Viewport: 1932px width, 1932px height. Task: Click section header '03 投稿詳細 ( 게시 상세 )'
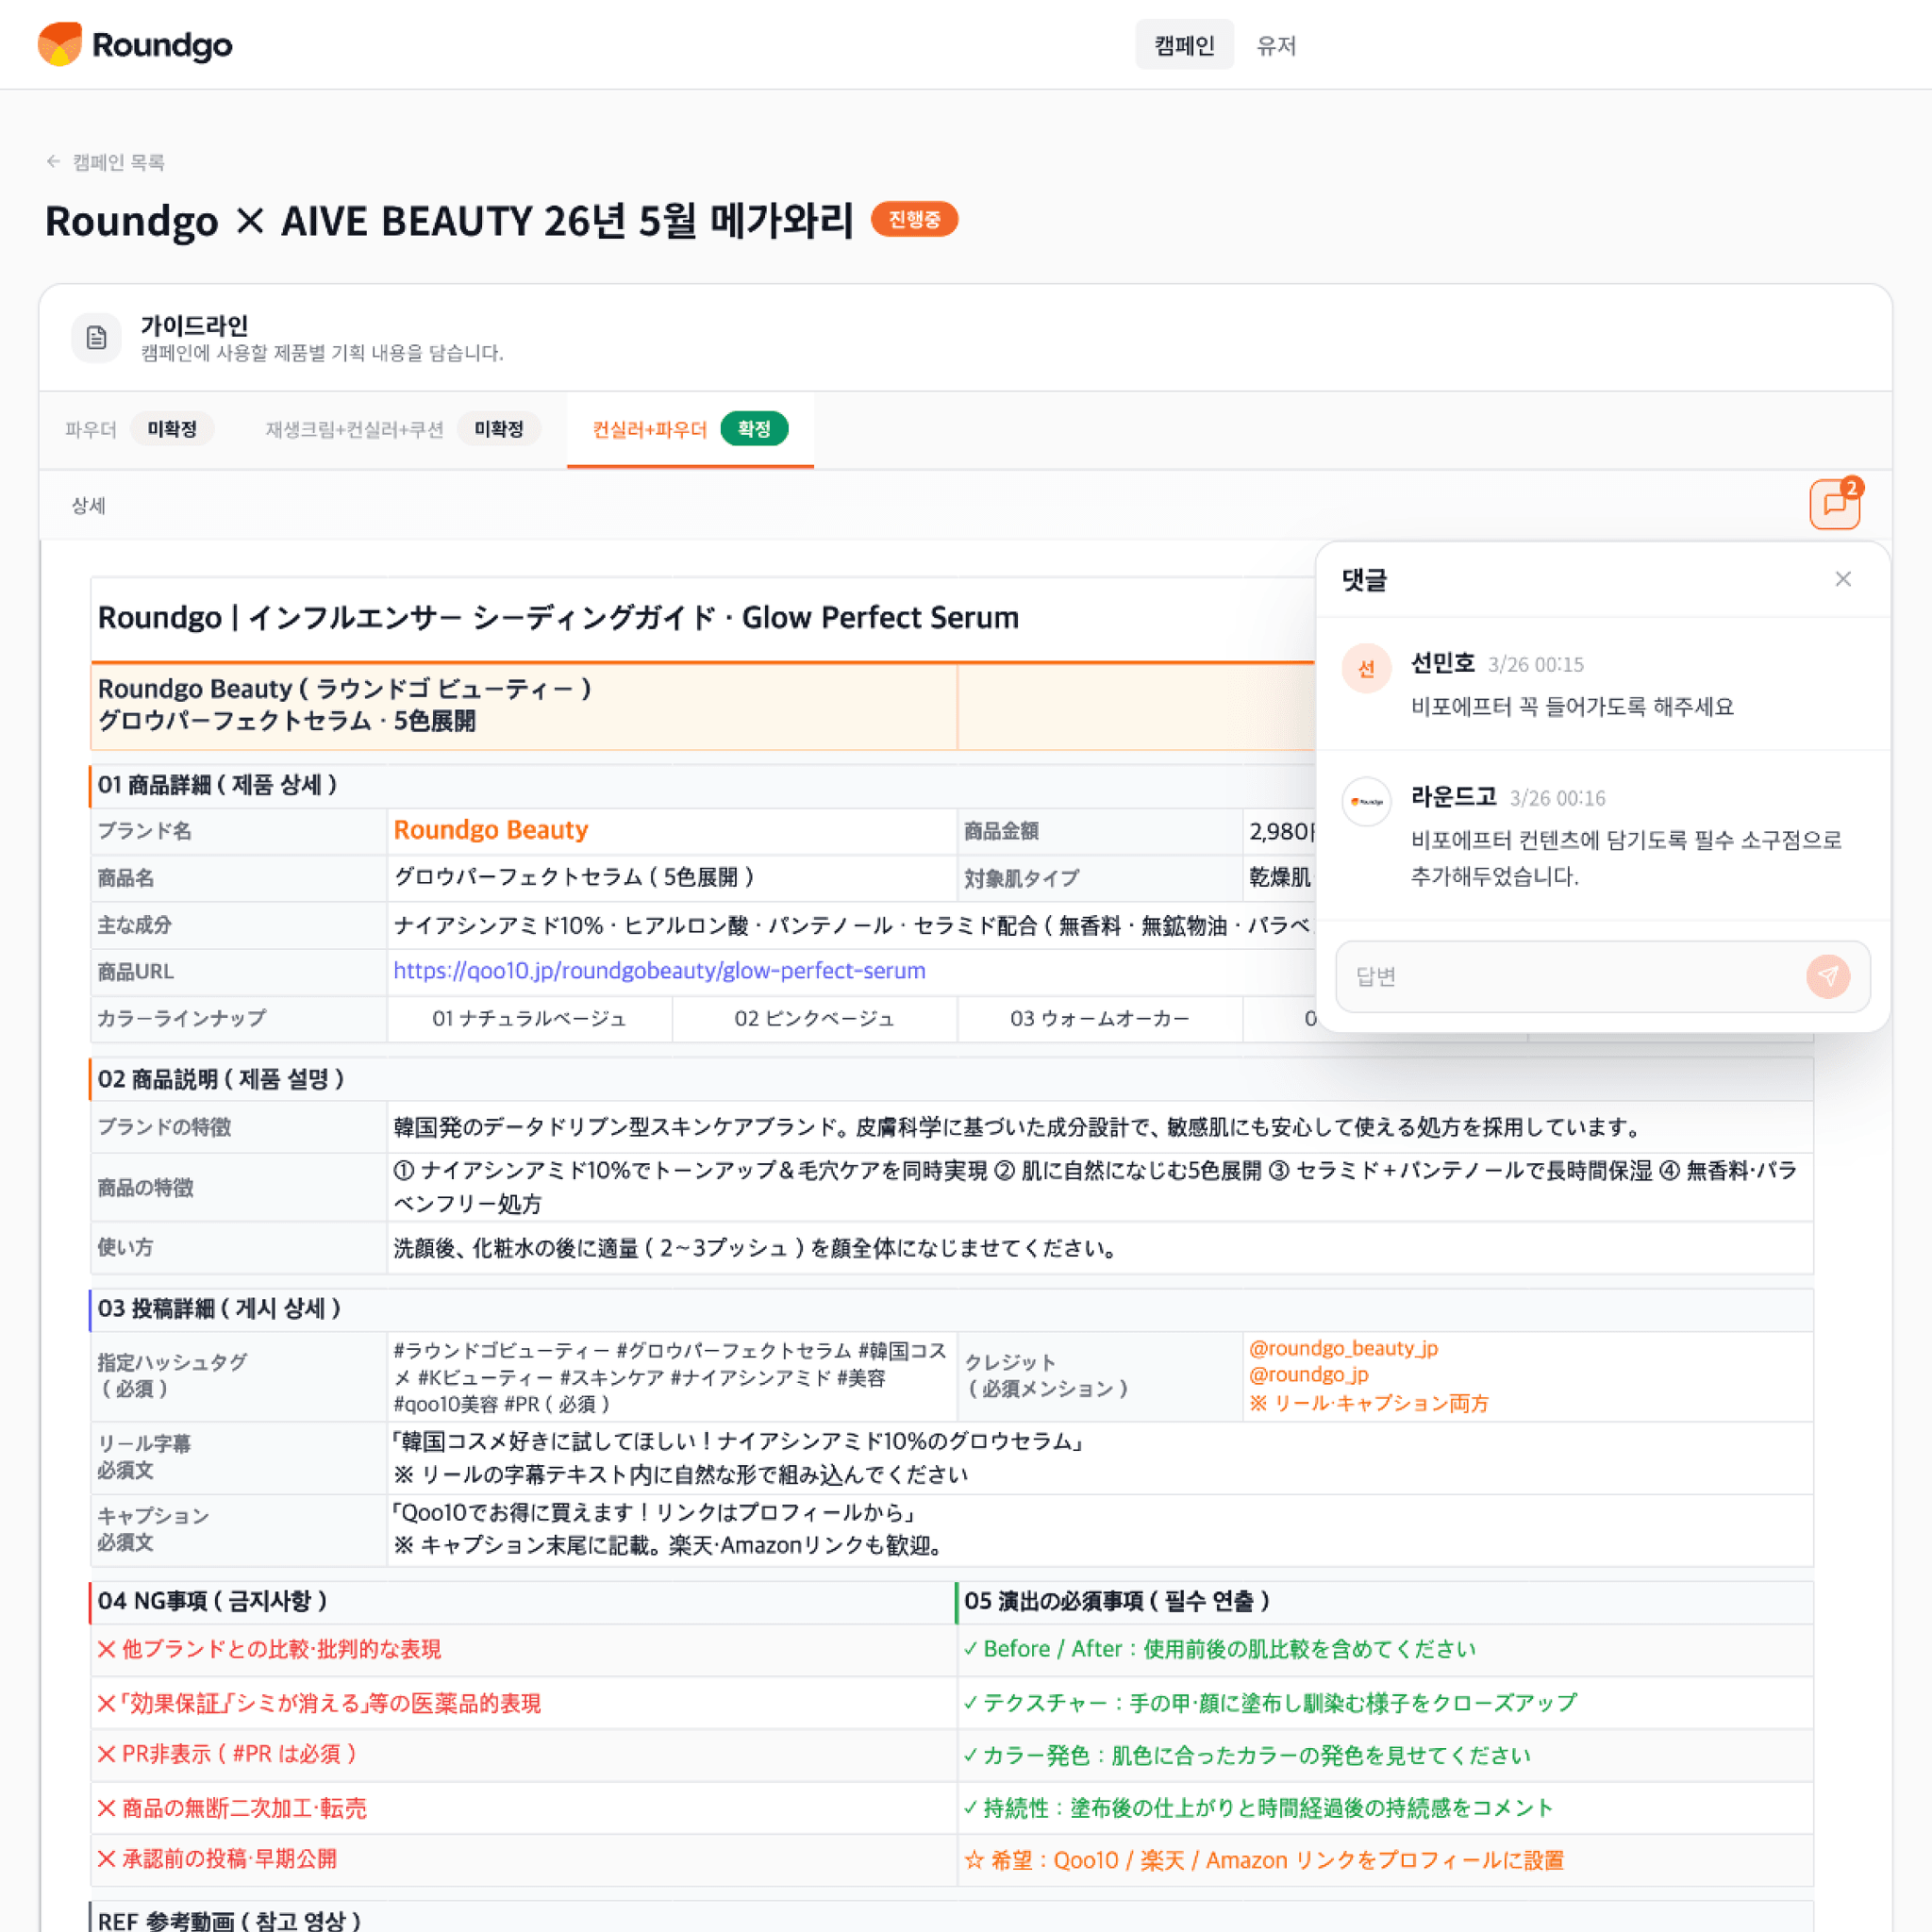coord(219,1308)
